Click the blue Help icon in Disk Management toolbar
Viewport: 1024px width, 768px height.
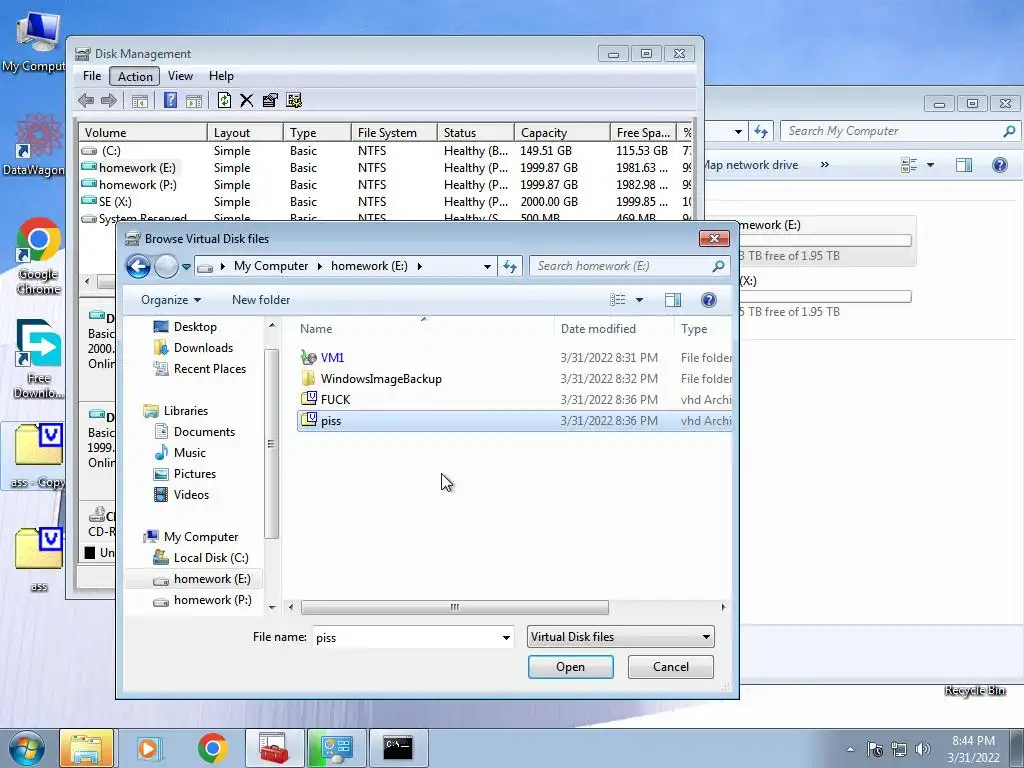[170, 100]
